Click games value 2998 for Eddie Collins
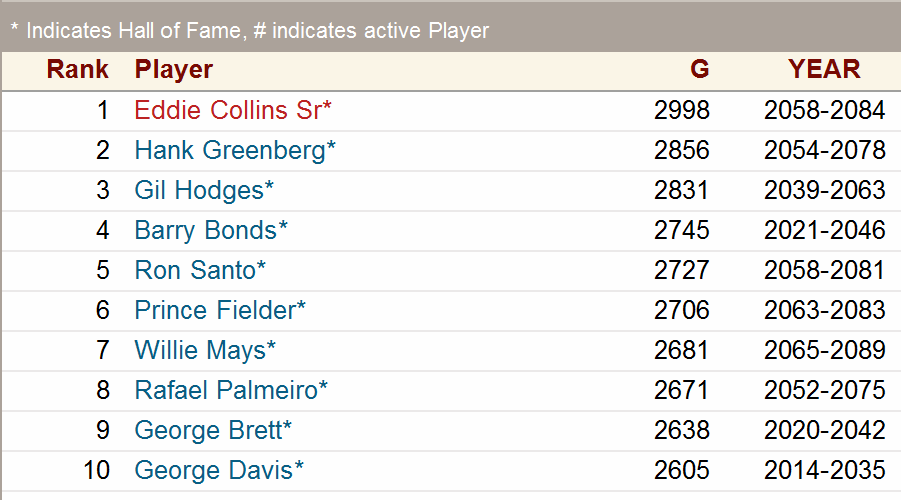The width and height of the screenshot is (901, 500). tap(682, 110)
